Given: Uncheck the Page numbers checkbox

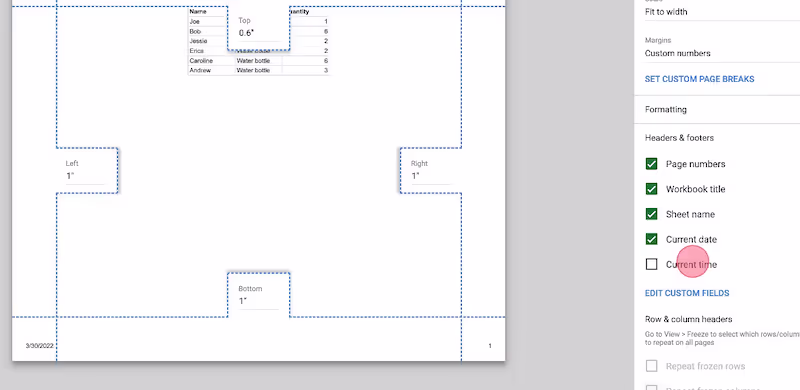Looking at the screenshot, I should (x=651, y=164).
